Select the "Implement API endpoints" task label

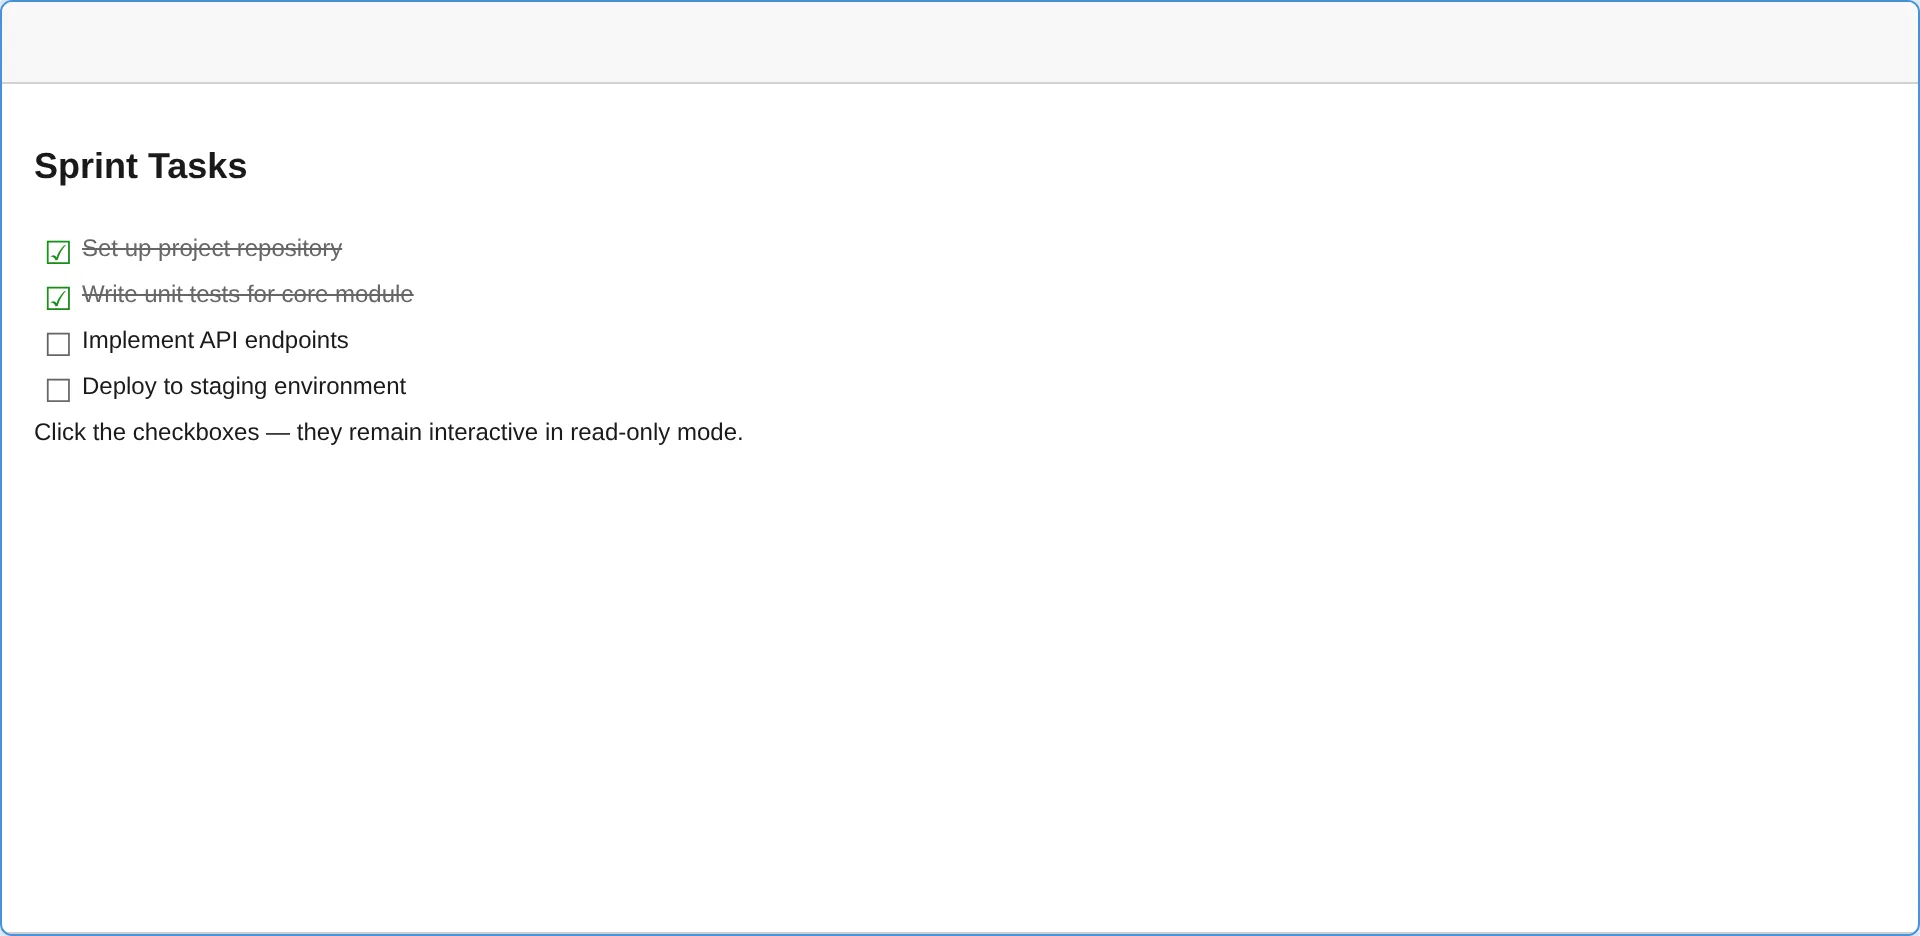pyautogui.click(x=215, y=341)
